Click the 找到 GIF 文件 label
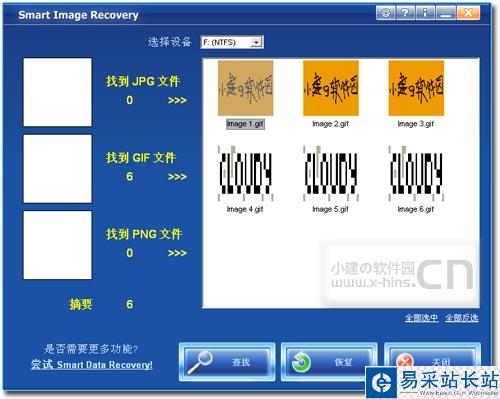 (141, 157)
